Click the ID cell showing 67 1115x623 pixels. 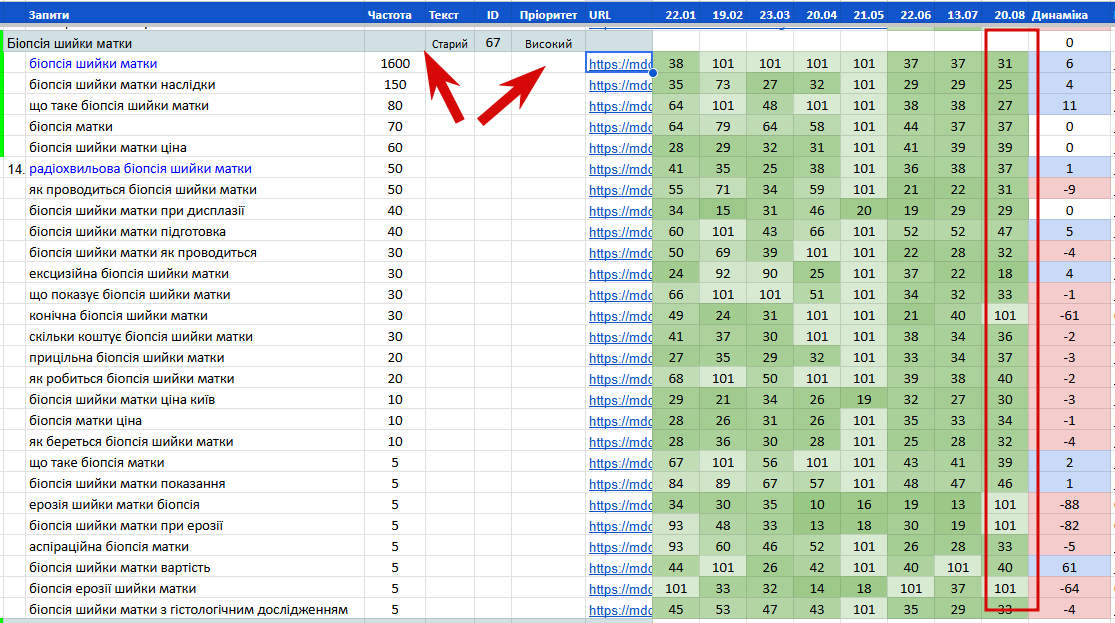click(x=493, y=43)
